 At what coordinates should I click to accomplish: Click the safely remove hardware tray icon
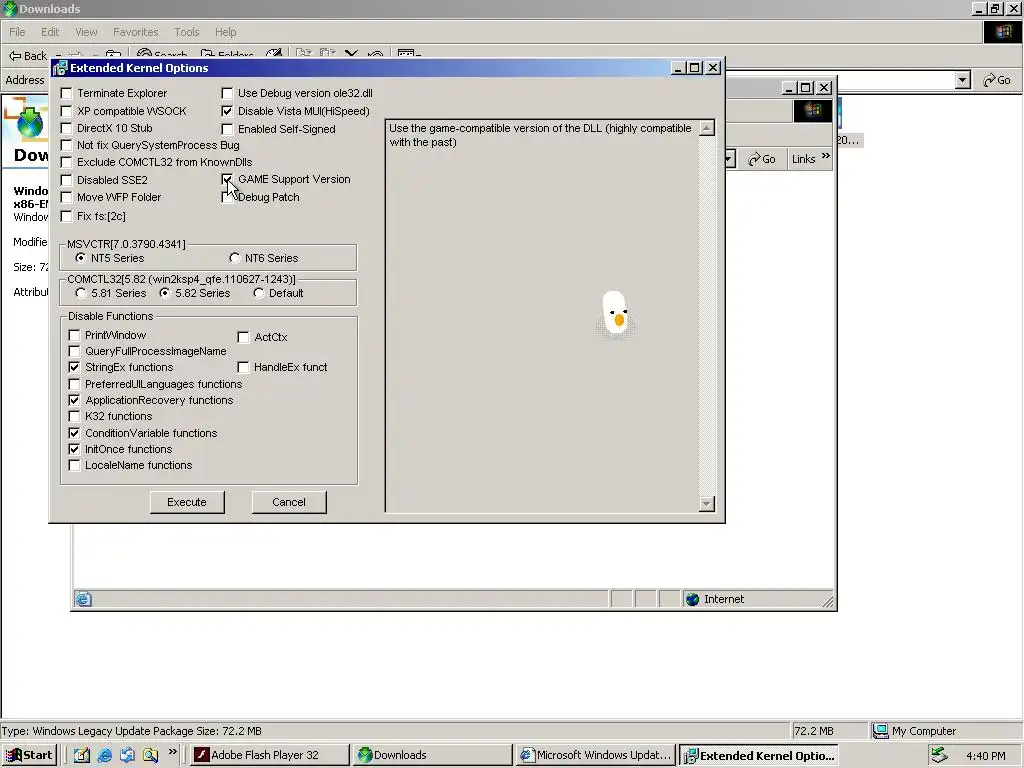(939, 755)
